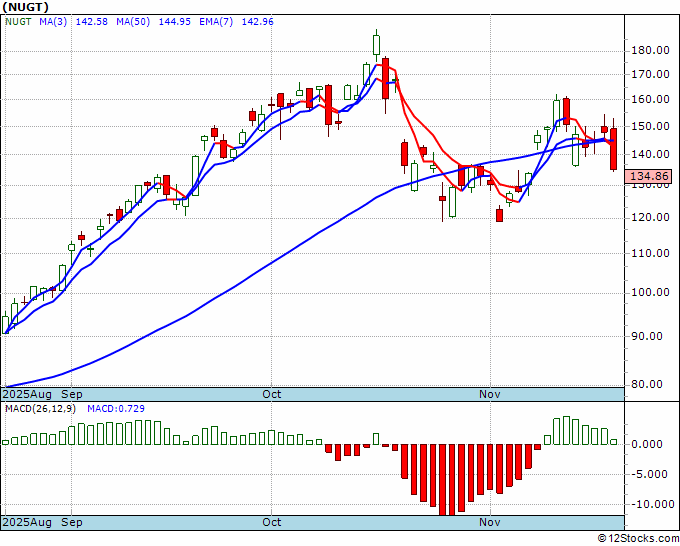The image size is (680, 546).
Task: Click the EMA(7) value 142.96
Action: click(x=257, y=22)
